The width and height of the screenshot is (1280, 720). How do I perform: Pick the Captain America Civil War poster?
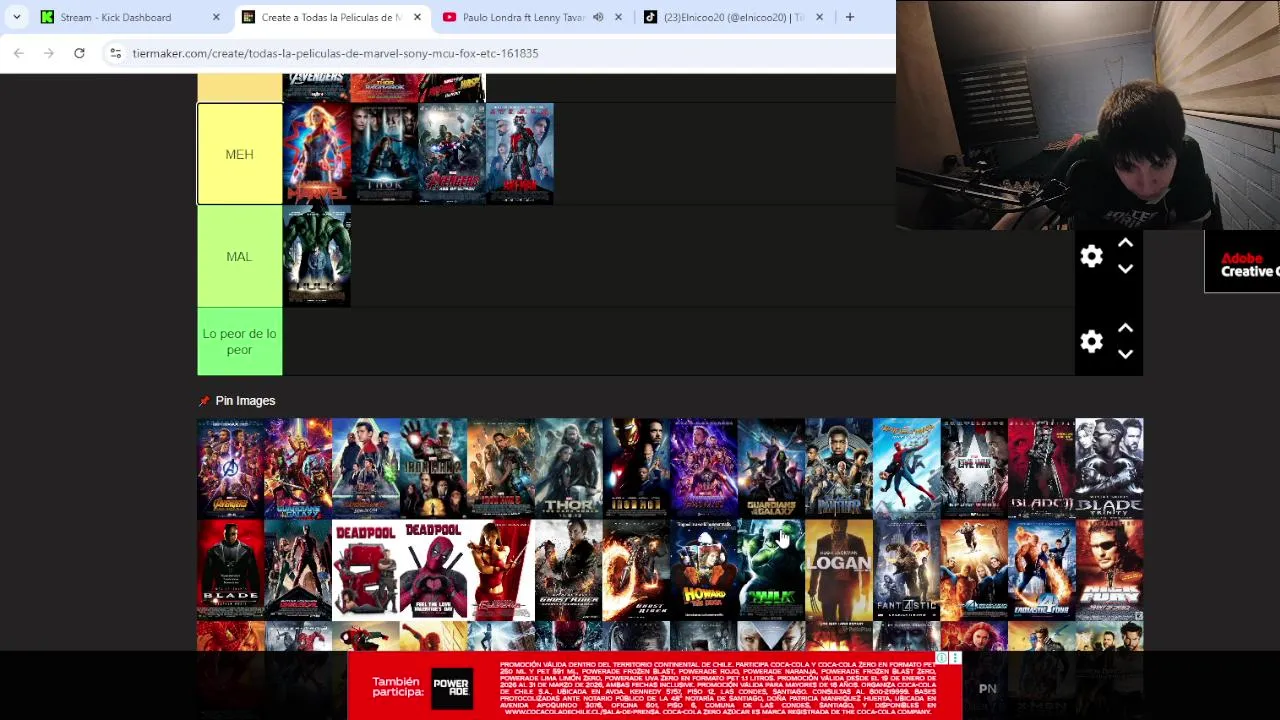974,467
